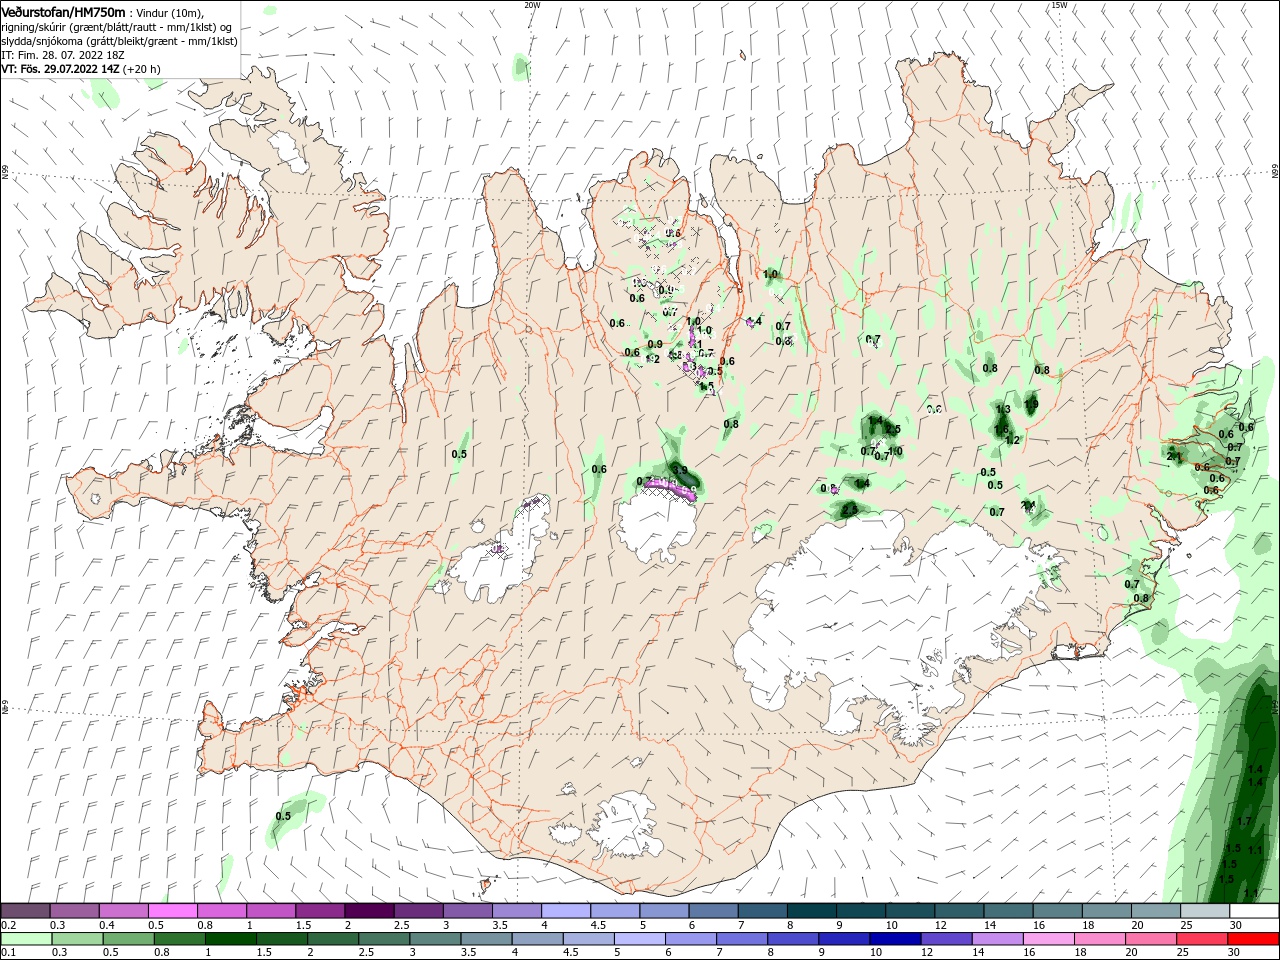Click the "3.9" precipitation value on the map

pyautogui.click(x=680, y=470)
